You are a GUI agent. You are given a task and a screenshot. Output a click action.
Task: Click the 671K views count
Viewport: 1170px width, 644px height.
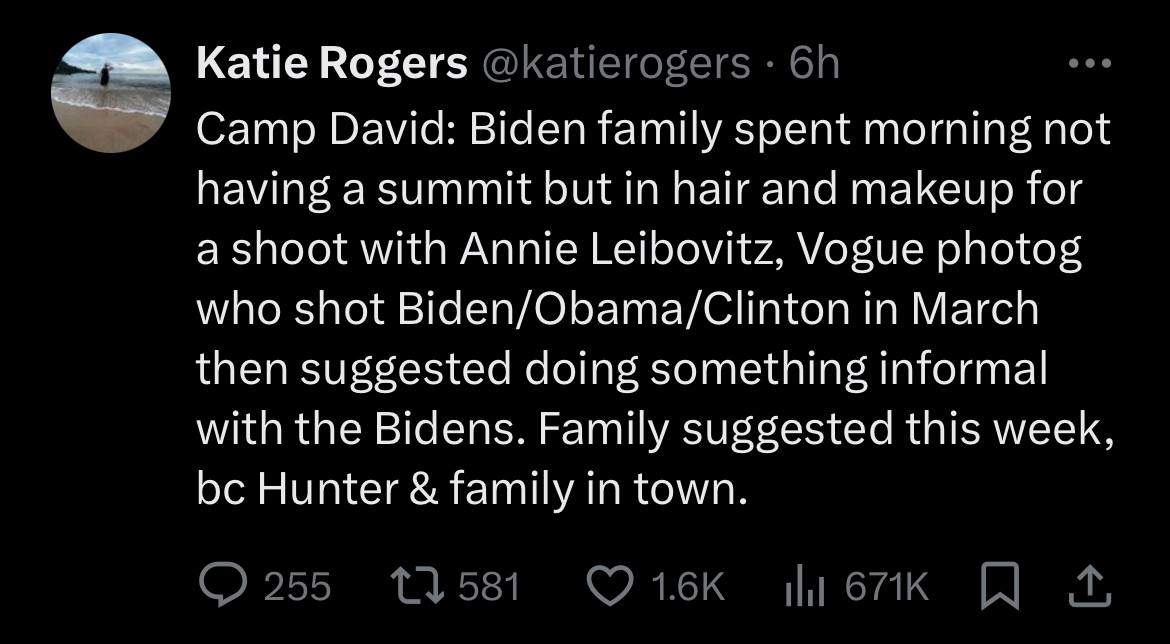coord(887,587)
